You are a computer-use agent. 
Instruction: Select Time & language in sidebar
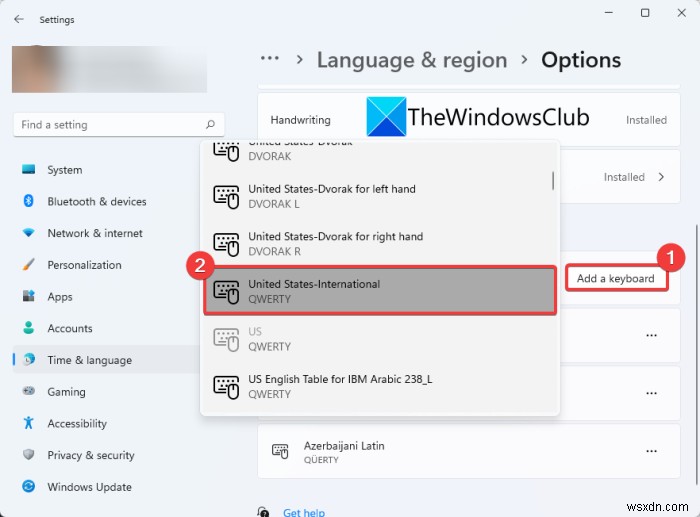tap(106, 360)
